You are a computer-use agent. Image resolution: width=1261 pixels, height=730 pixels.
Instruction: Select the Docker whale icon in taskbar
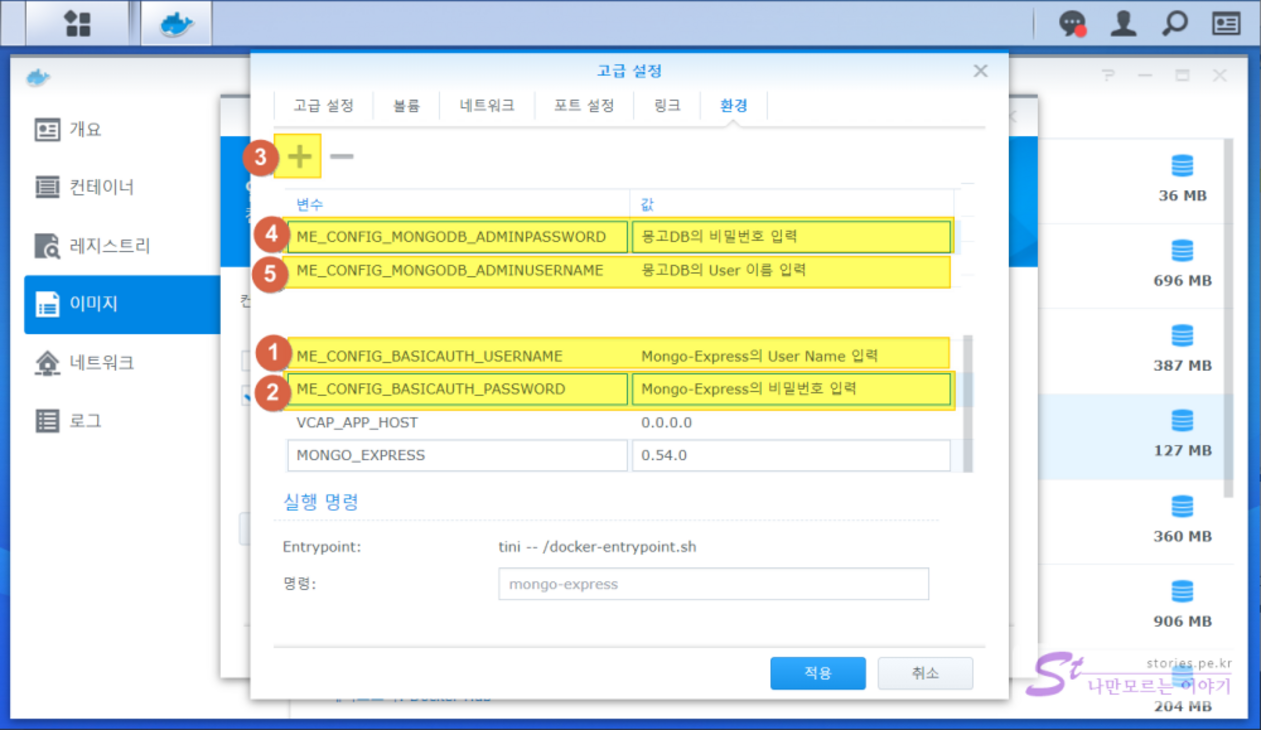(176, 23)
